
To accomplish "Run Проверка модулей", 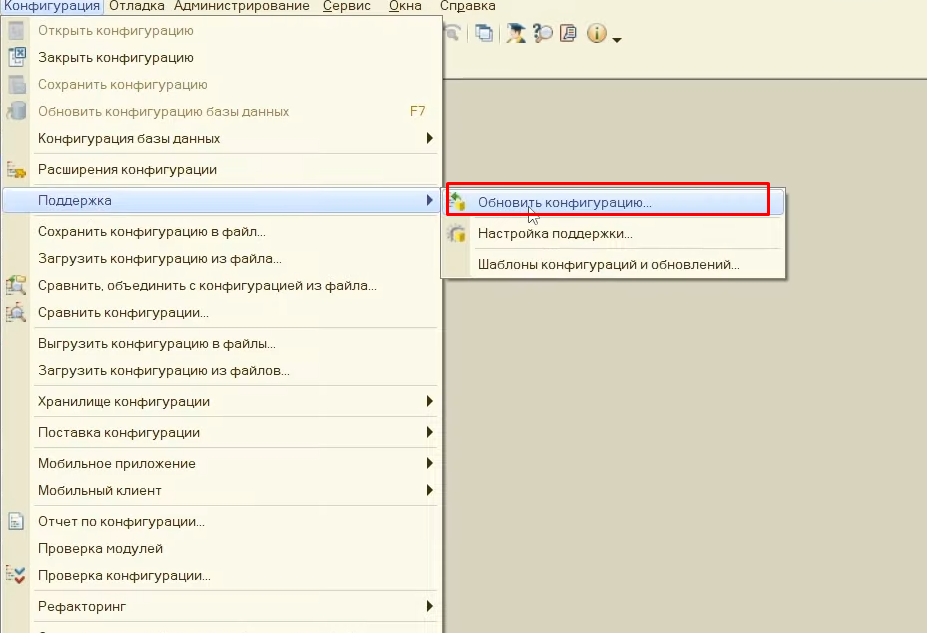I will click(x=222, y=548).
